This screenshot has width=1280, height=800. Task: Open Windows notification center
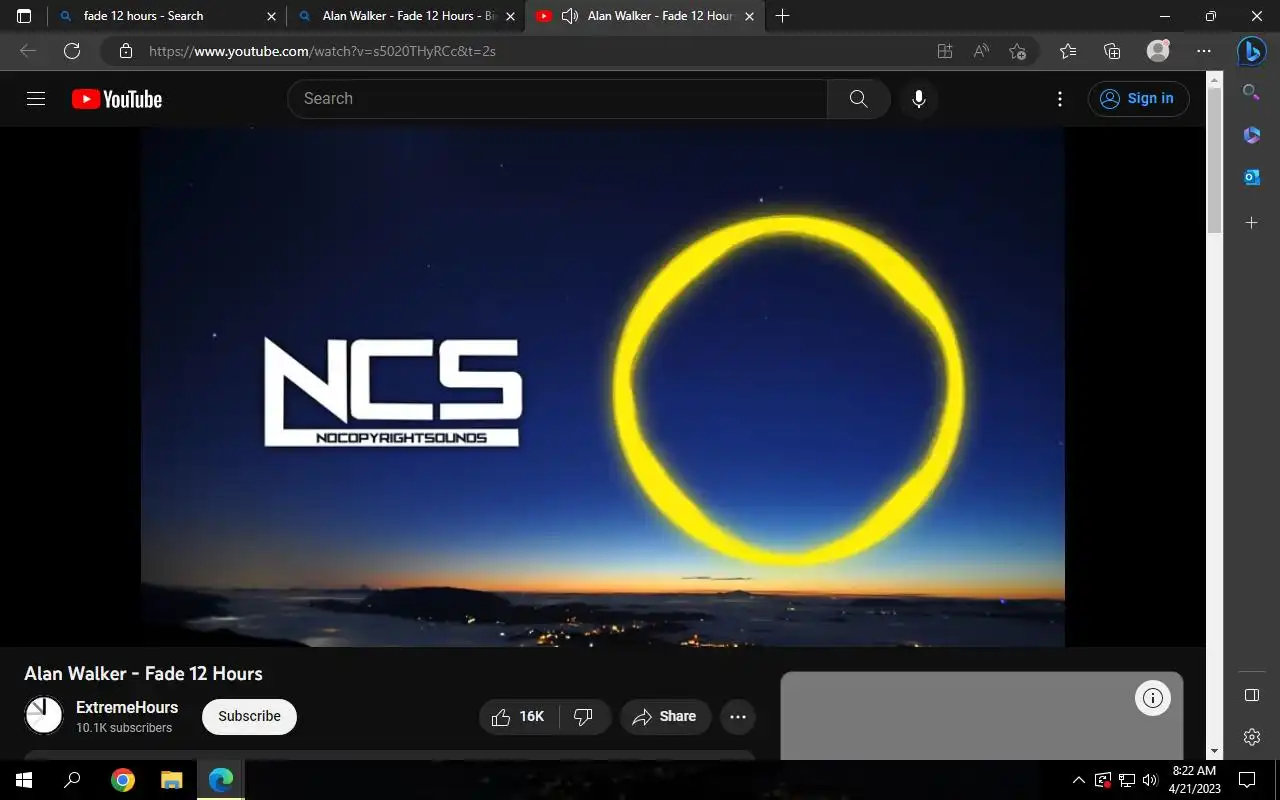[x=1247, y=780]
